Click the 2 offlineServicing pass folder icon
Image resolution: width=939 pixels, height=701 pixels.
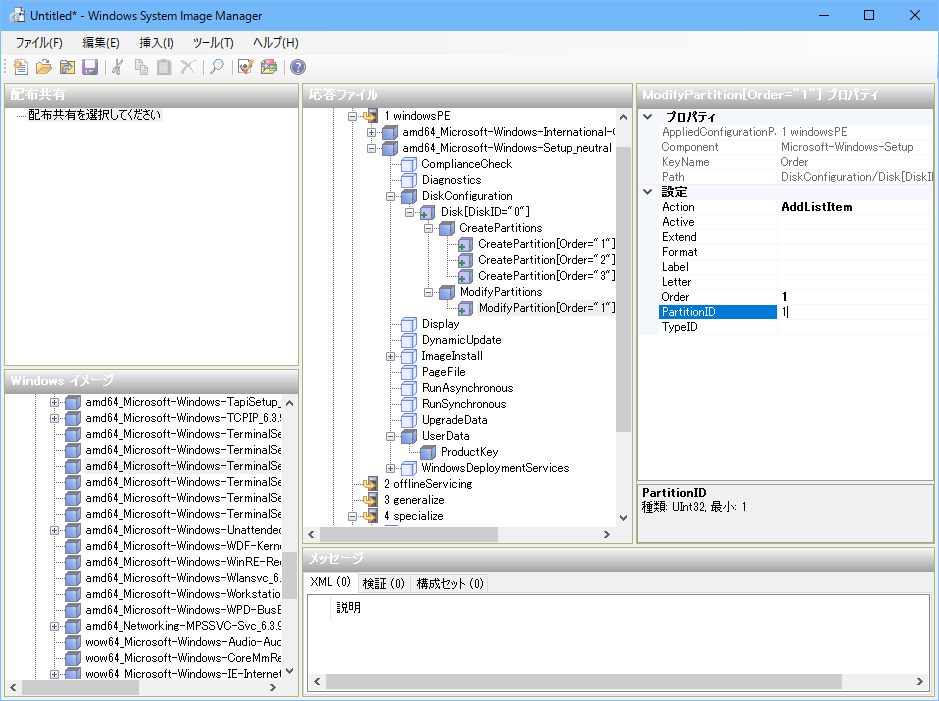coord(371,483)
